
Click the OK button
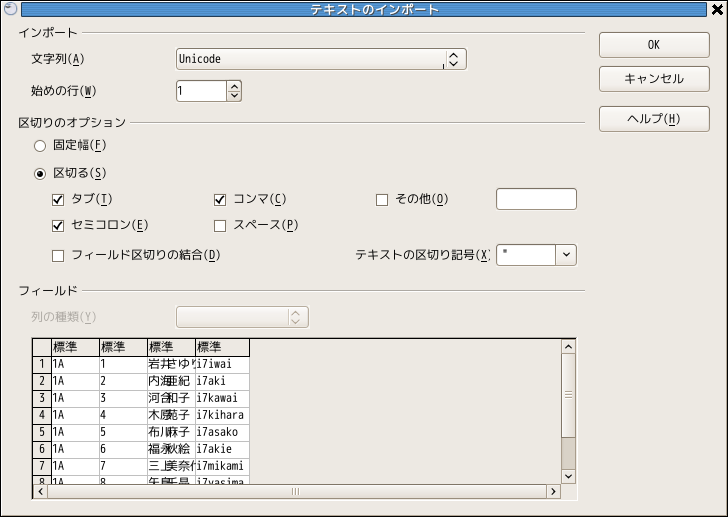coord(653,45)
